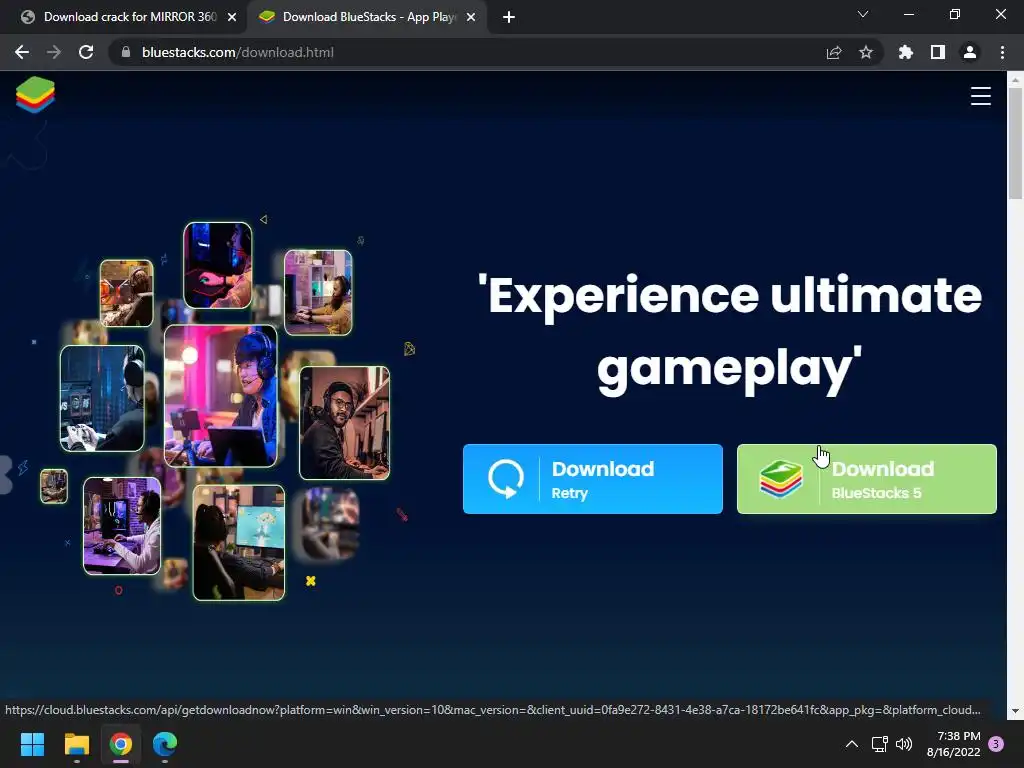Open the Chrome extensions puzzle icon
This screenshot has height=768, width=1024.
click(x=906, y=52)
